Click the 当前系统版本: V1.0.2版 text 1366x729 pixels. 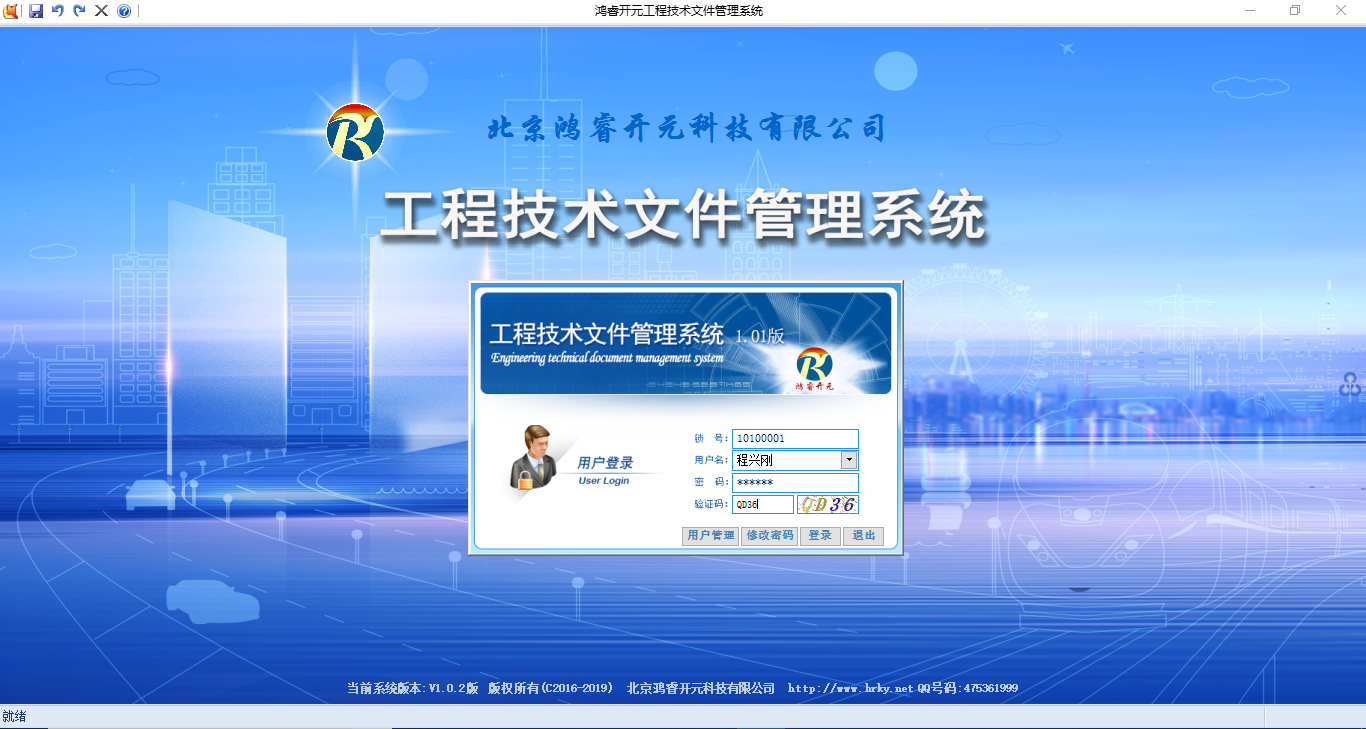(x=413, y=688)
